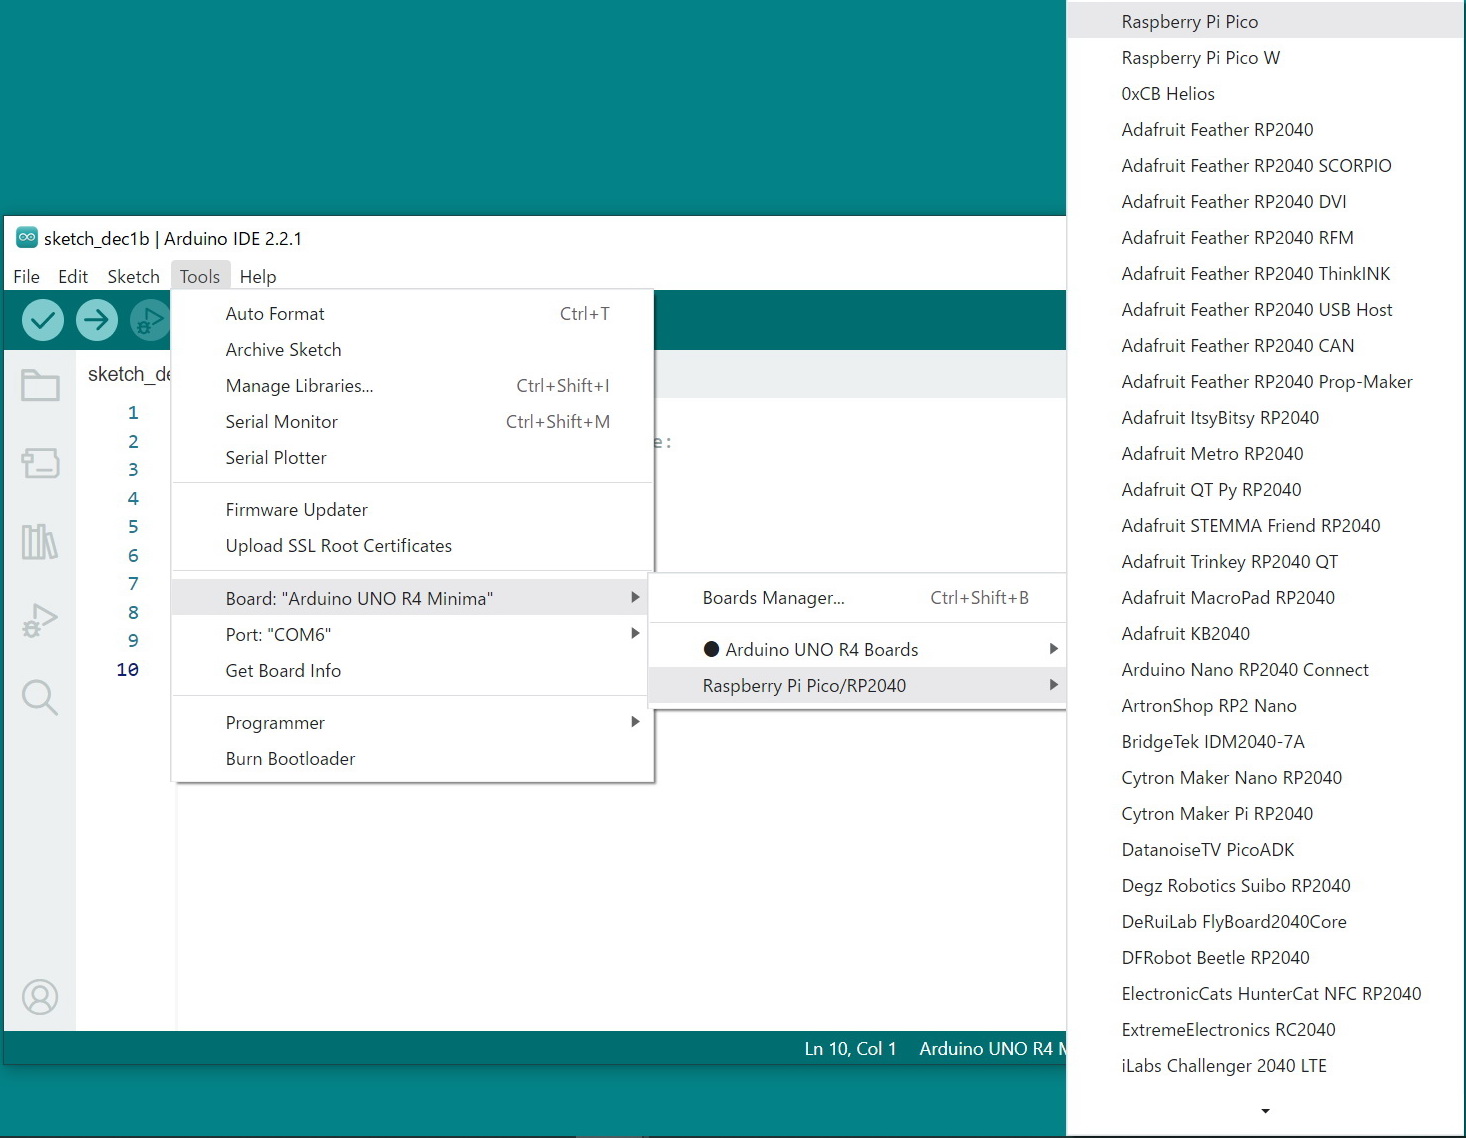Launch Serial Plotter from Tools menu
Image resolution: width=1466 pixels, height=1138 pixels.
point(412,458)
